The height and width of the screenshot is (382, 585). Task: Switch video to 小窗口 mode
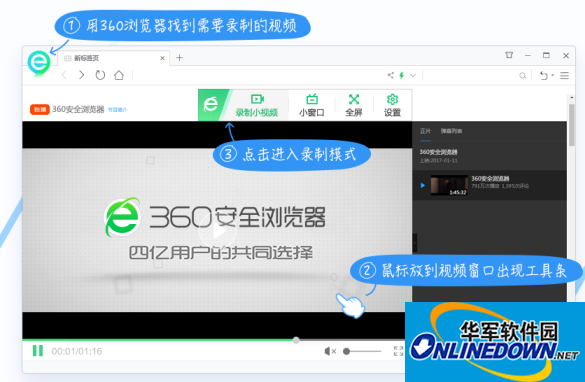(x=312, y=106)
